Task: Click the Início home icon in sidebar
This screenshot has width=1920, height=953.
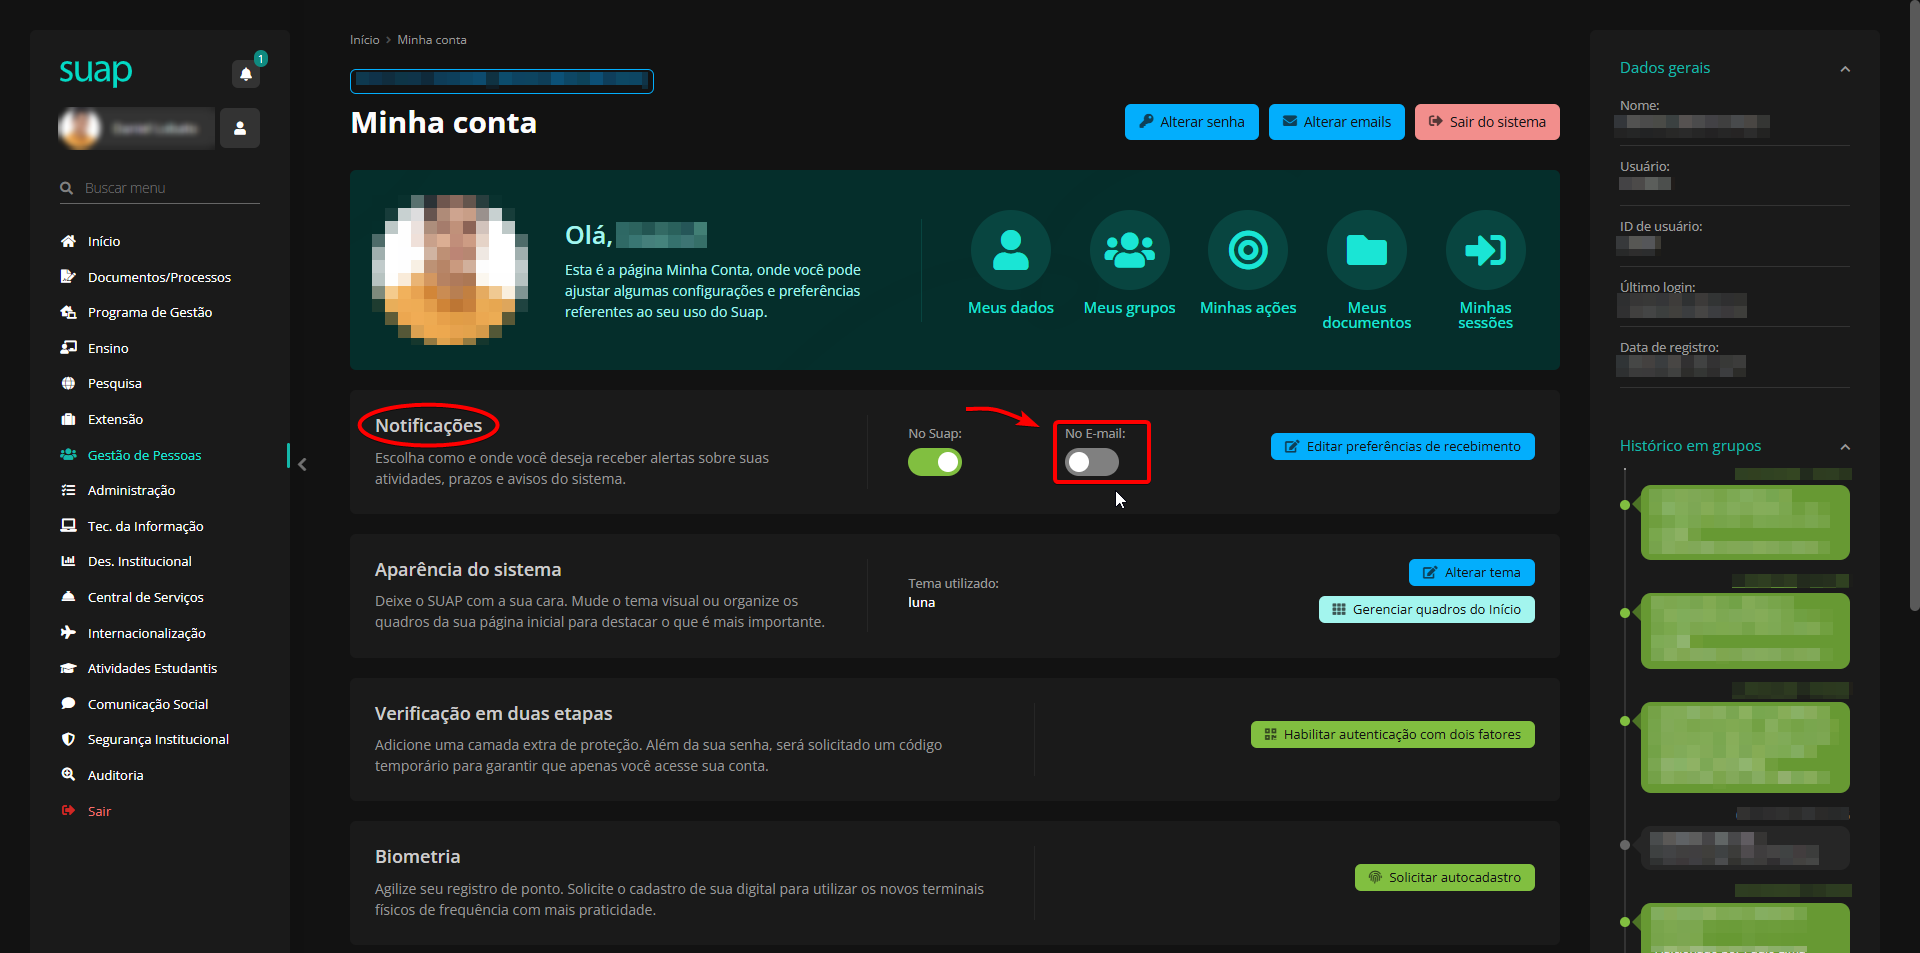Action: [68, 241]
